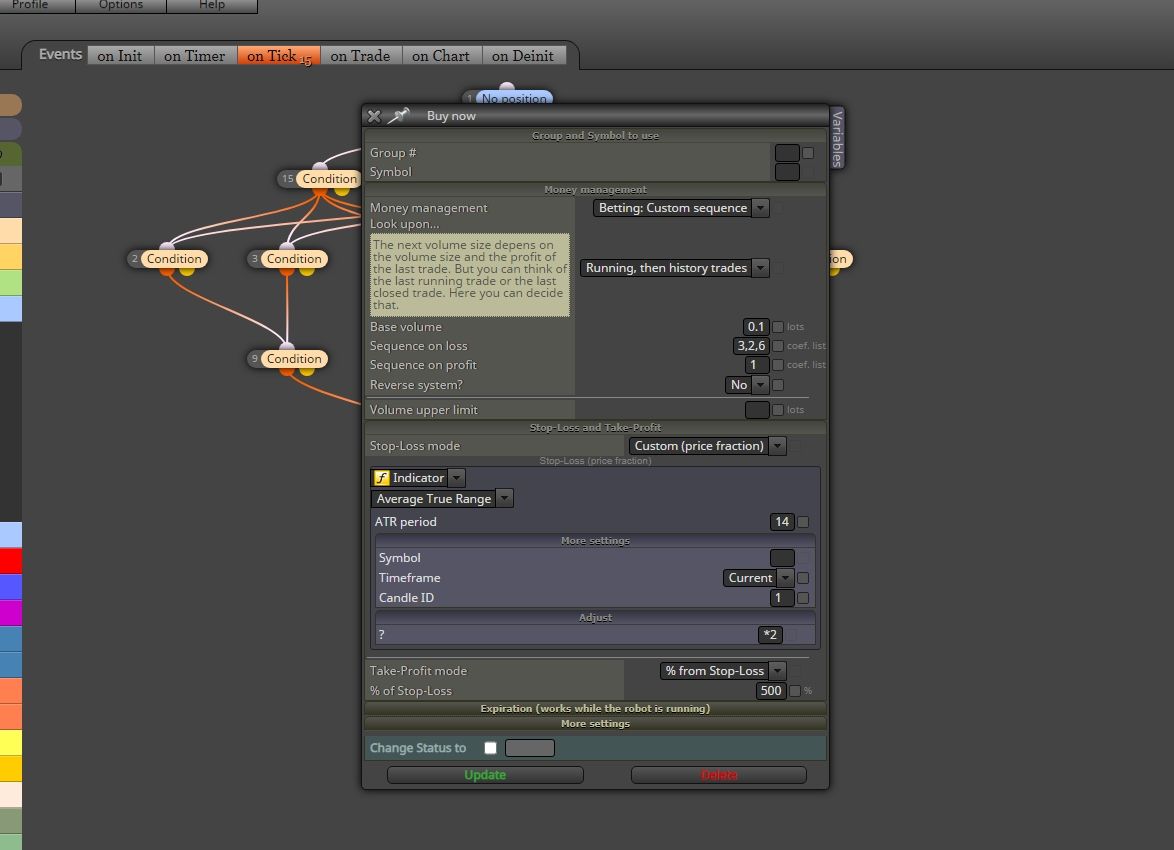Viewport: 1174px width, 850px height.
Task: Toggle the Timeframe checkbox
Action: pos(803,578)
